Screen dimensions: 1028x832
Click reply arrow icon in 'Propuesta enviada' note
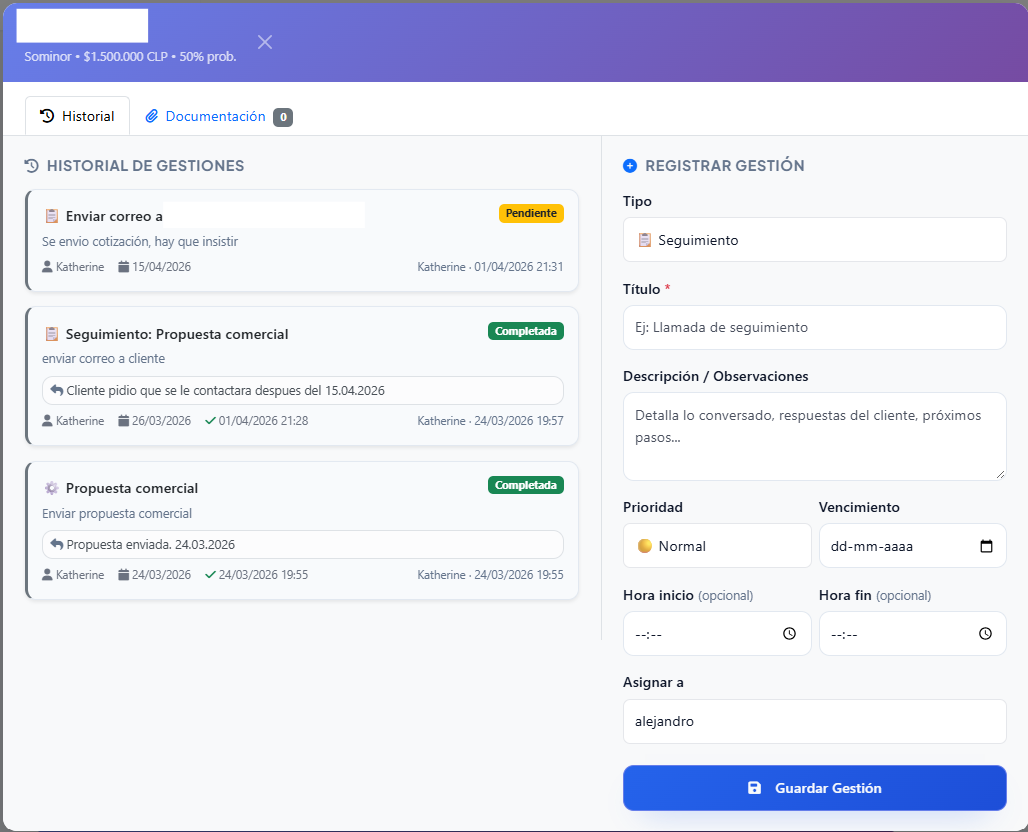[x=57, y=544]
